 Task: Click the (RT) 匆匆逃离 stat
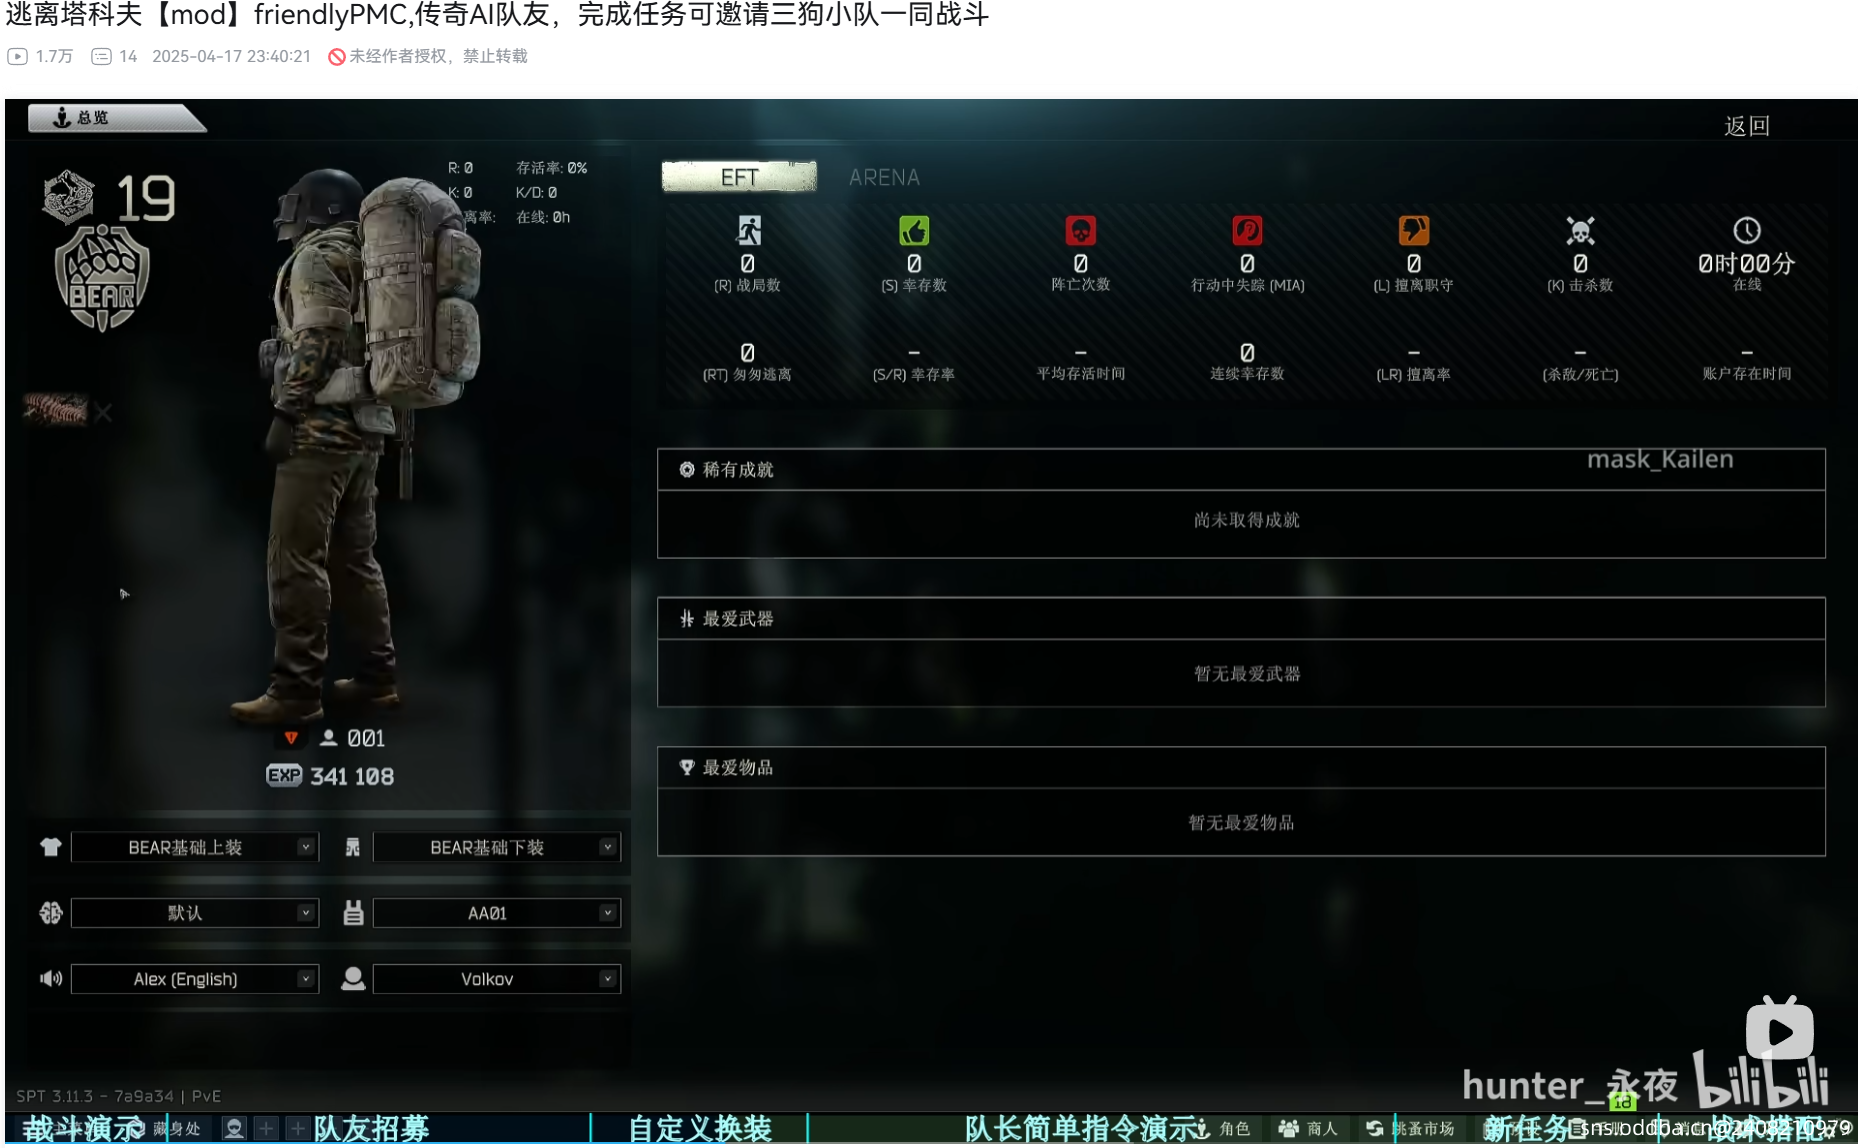pyautogui.click(x=747, y=363)
